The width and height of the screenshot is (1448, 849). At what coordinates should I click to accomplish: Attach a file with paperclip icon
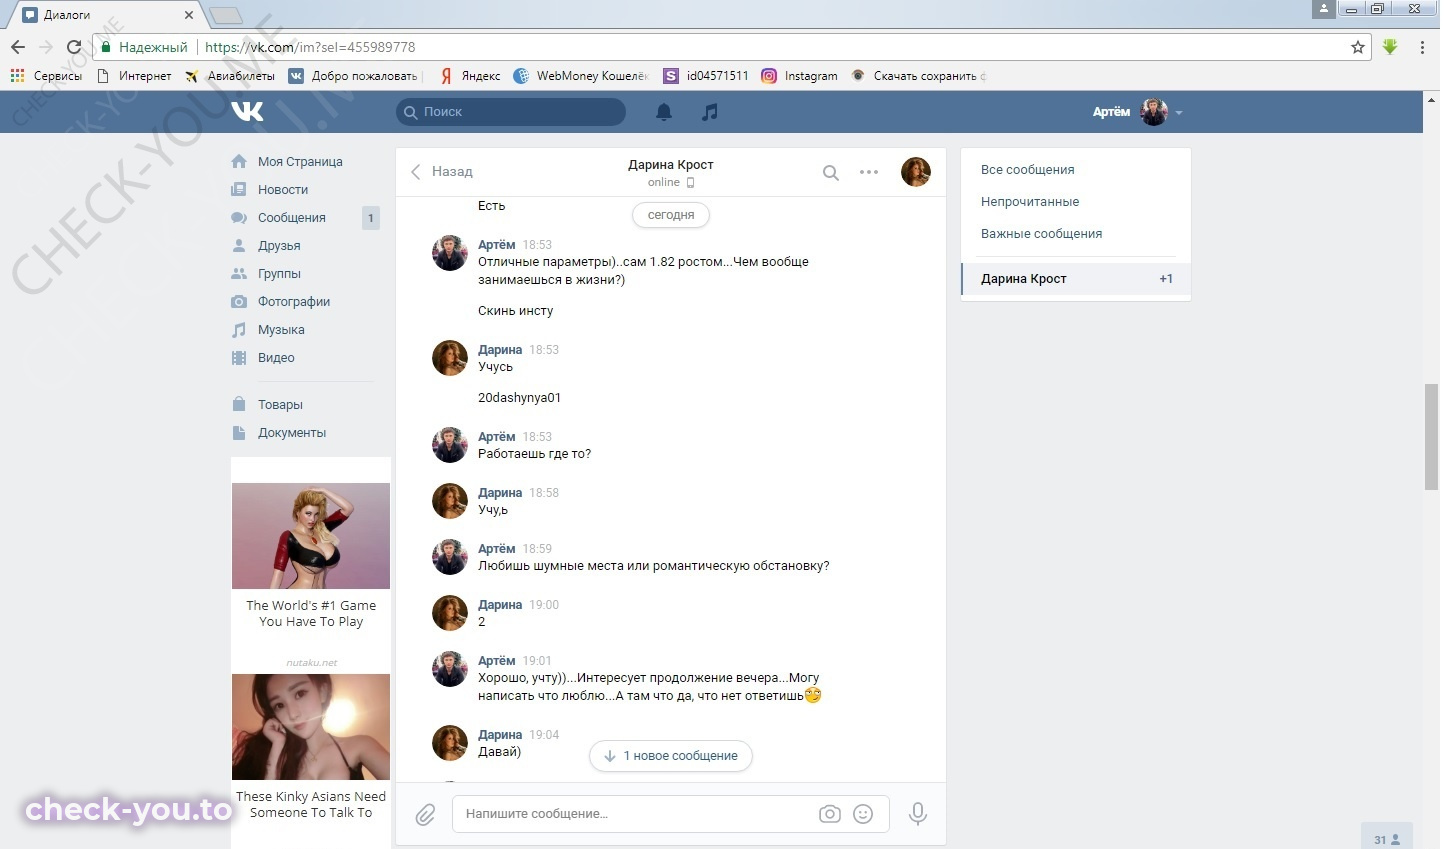[425, 814]
